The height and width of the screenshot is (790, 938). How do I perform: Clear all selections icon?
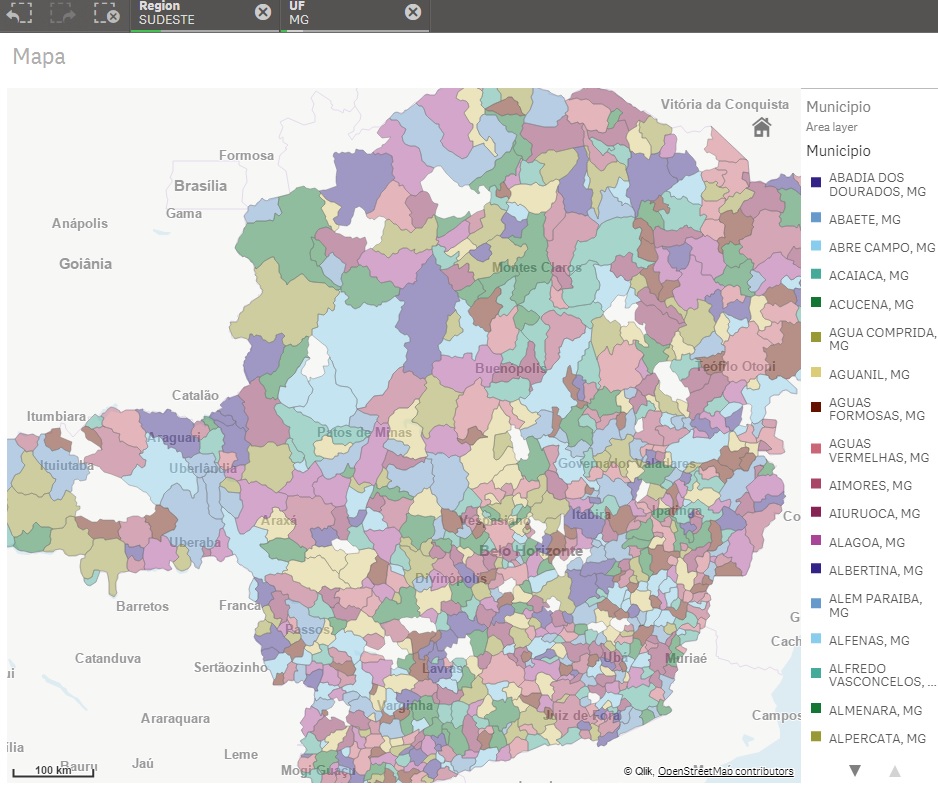pyautogui.click(x=106, y=13)
